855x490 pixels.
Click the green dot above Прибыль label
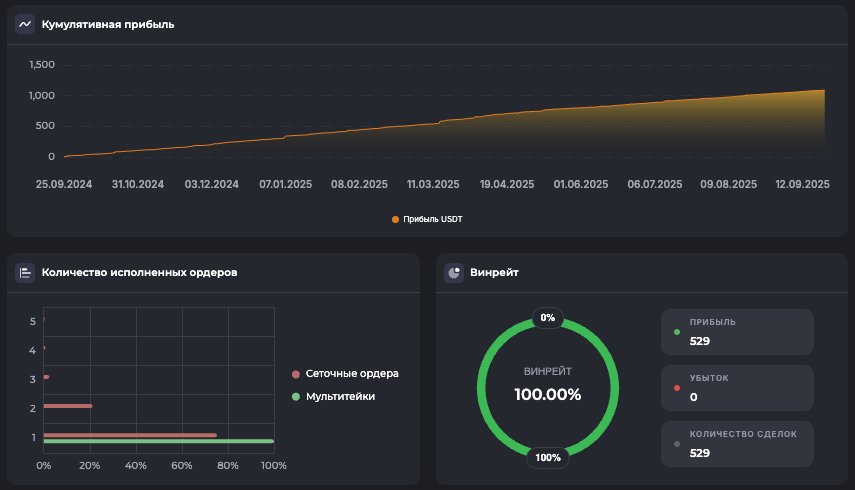click(677, 331)
